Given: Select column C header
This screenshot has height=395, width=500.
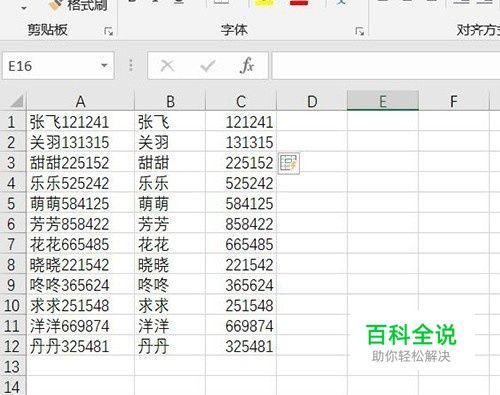Looking at the screenshot, I should (x=241, y=101).
